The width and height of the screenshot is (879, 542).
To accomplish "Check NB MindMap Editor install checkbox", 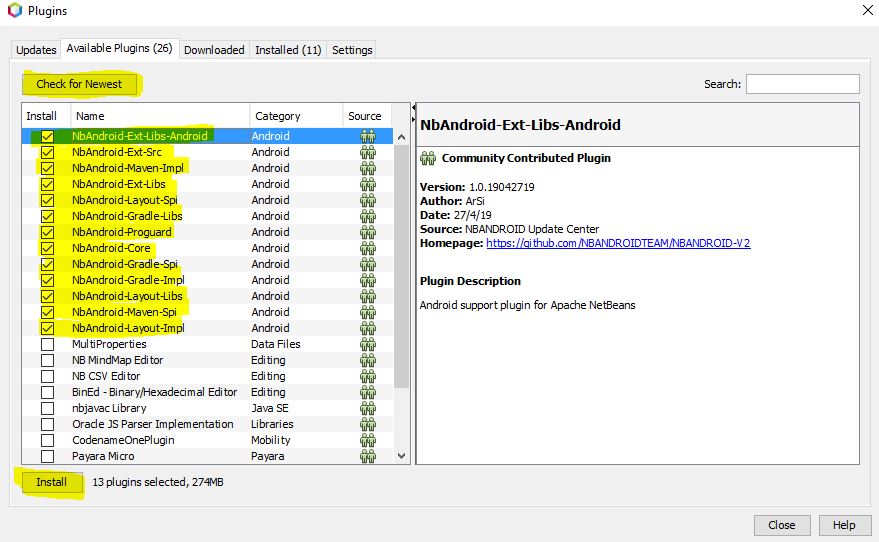I will point(48,360).
